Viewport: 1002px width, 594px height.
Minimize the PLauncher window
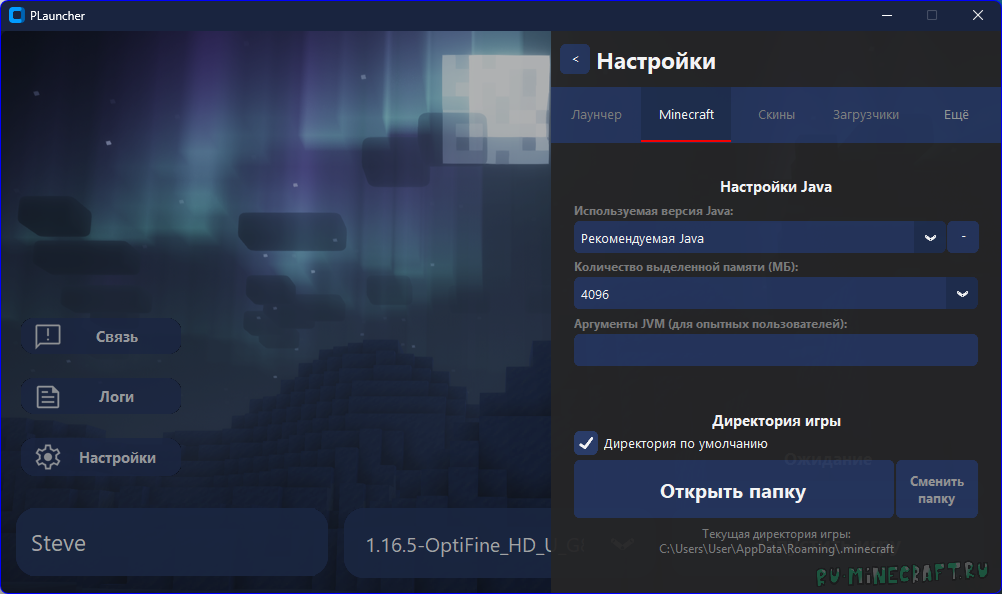point(887,15)
